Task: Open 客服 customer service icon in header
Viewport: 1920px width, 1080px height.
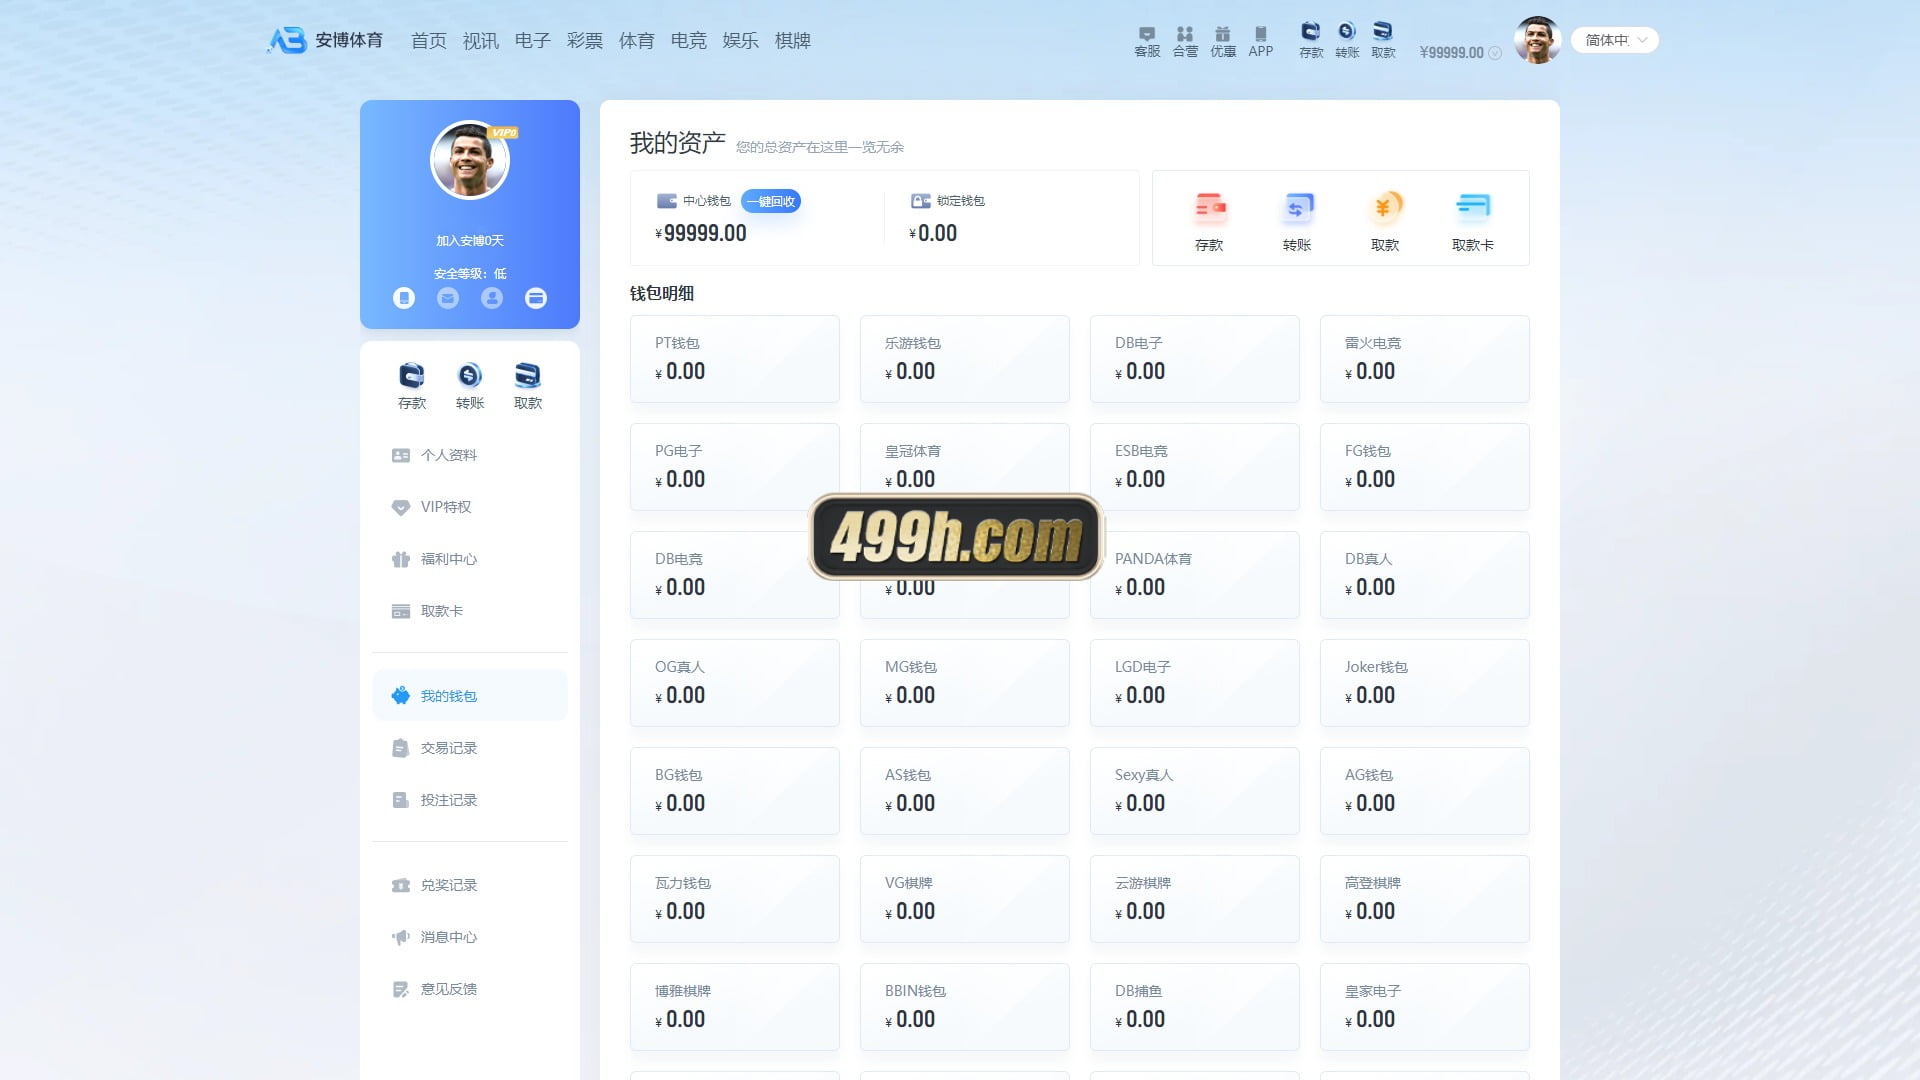Action: coord(1147,41)
